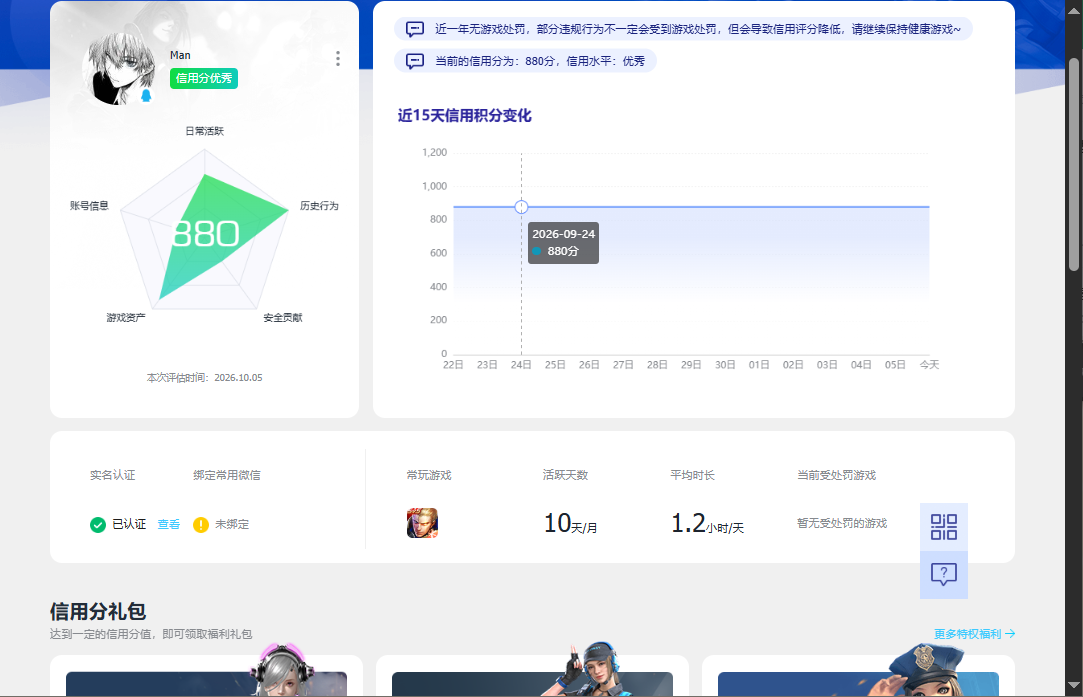Click the chat icon beside 近一年无游戏处罚 notice
This screenshot has width=1083, height=697.
tap(414, 29)
